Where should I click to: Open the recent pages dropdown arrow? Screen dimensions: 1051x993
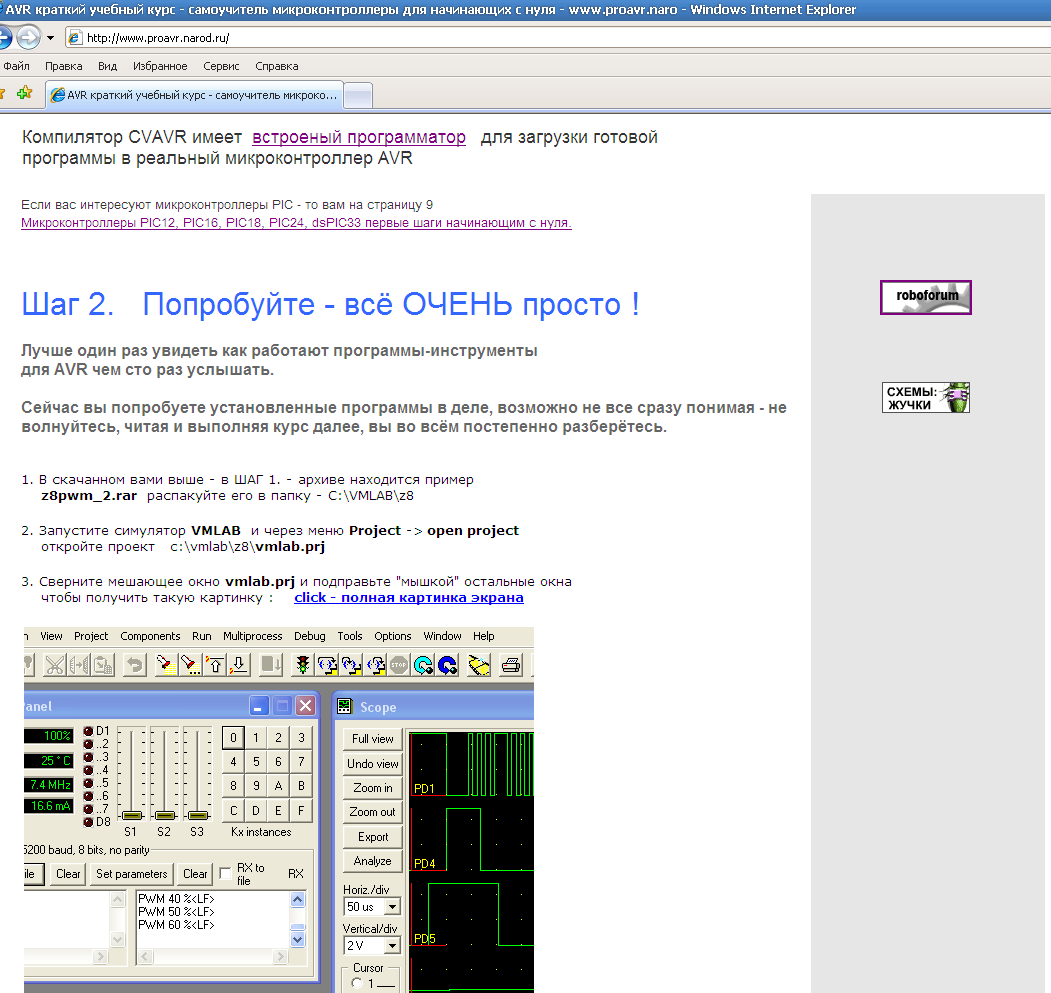50,38
